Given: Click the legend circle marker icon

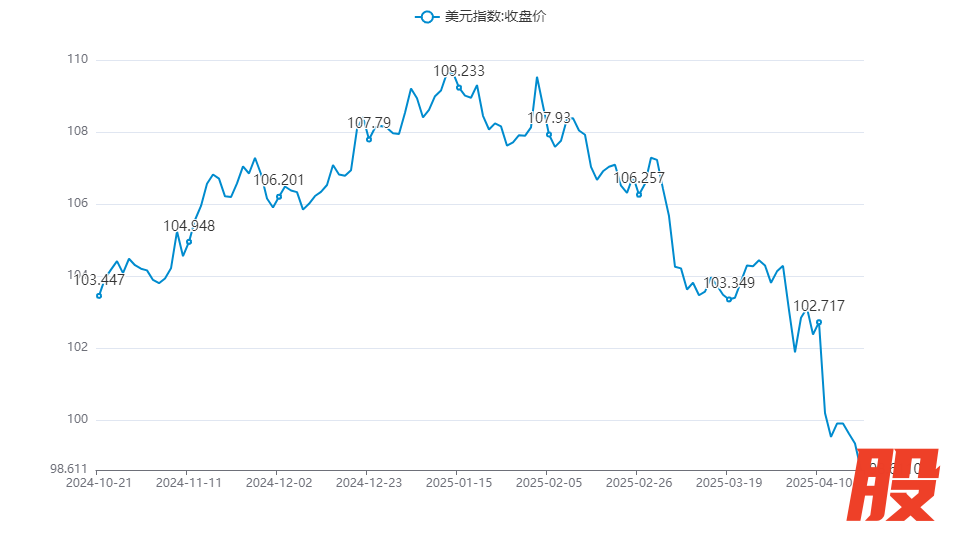Looking at the screenshot, I should click(x=428, y=16).
